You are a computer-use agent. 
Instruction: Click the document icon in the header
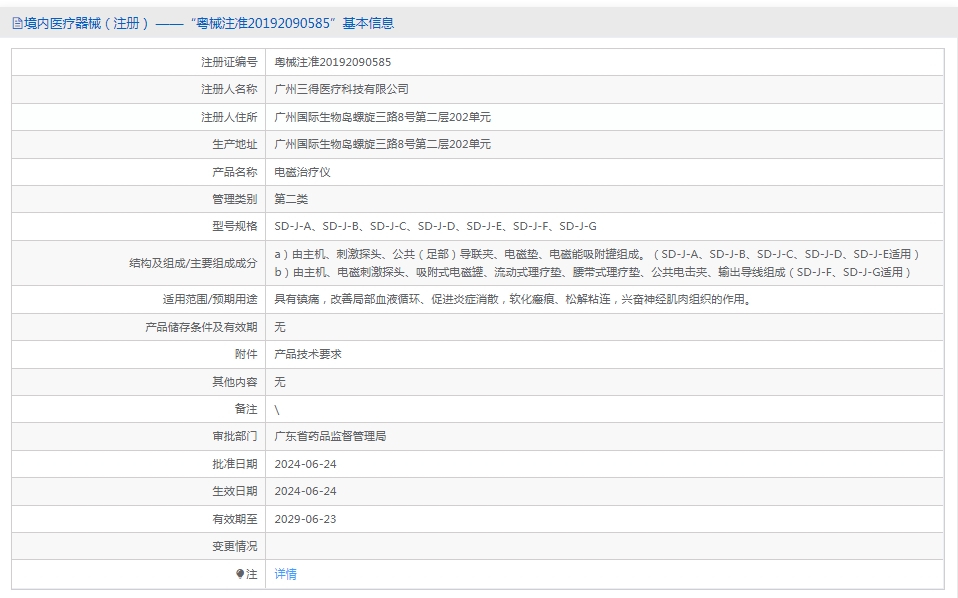[17, 23]
